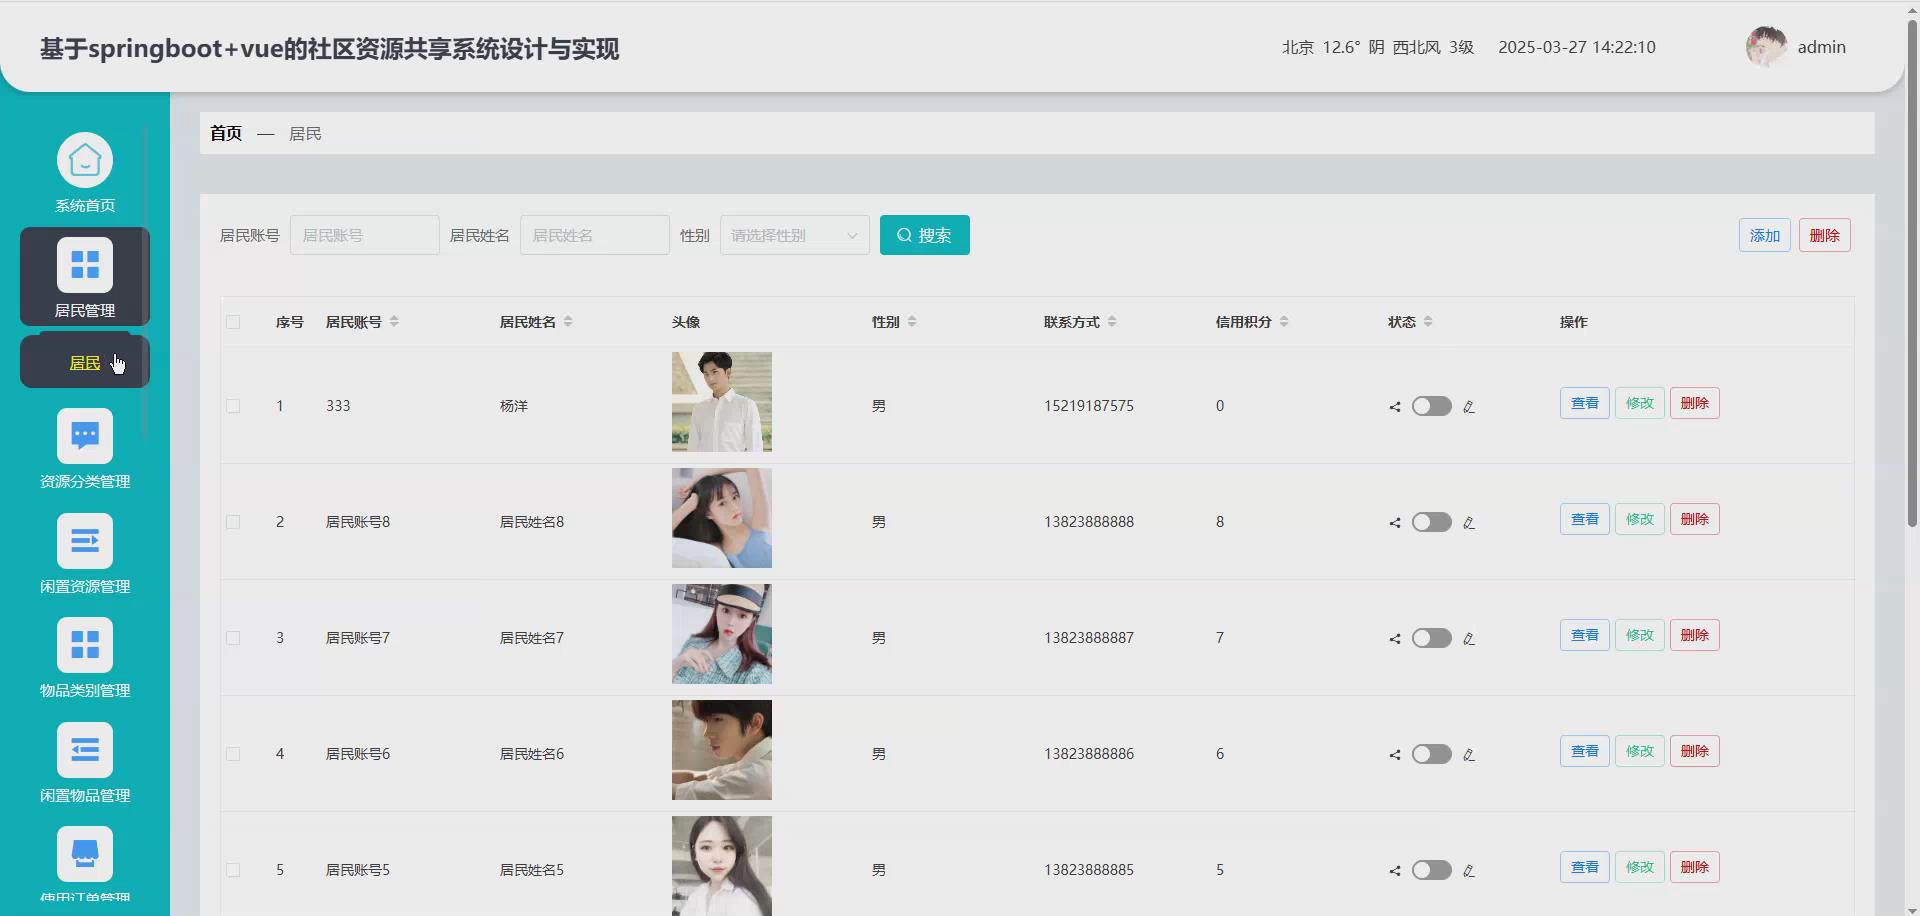Click share icon in 居民账号6 row

click(x=1395, y=755)
